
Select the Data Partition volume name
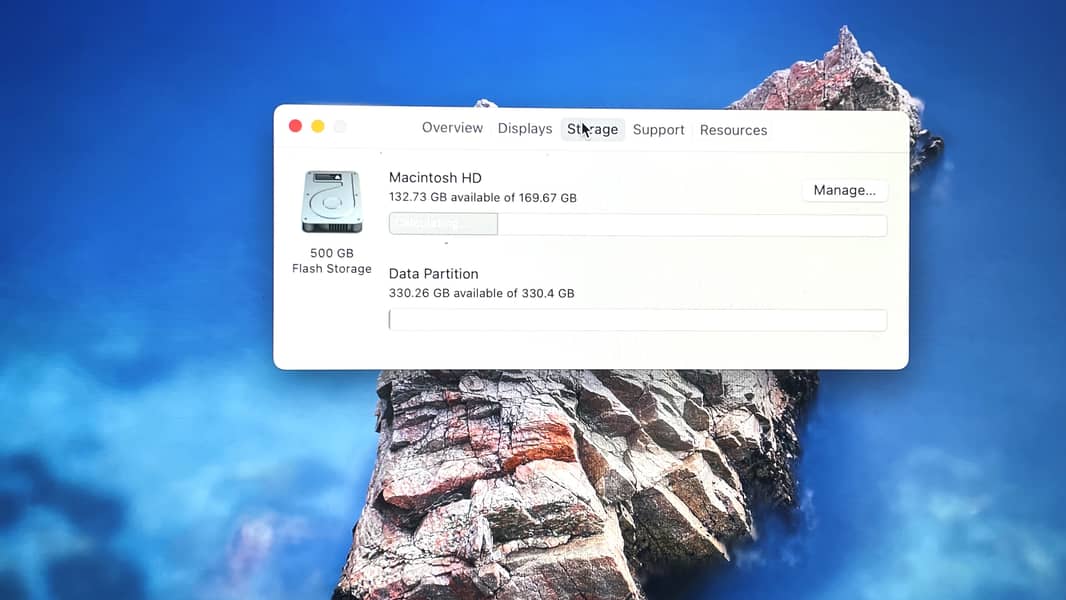[434, 274]
